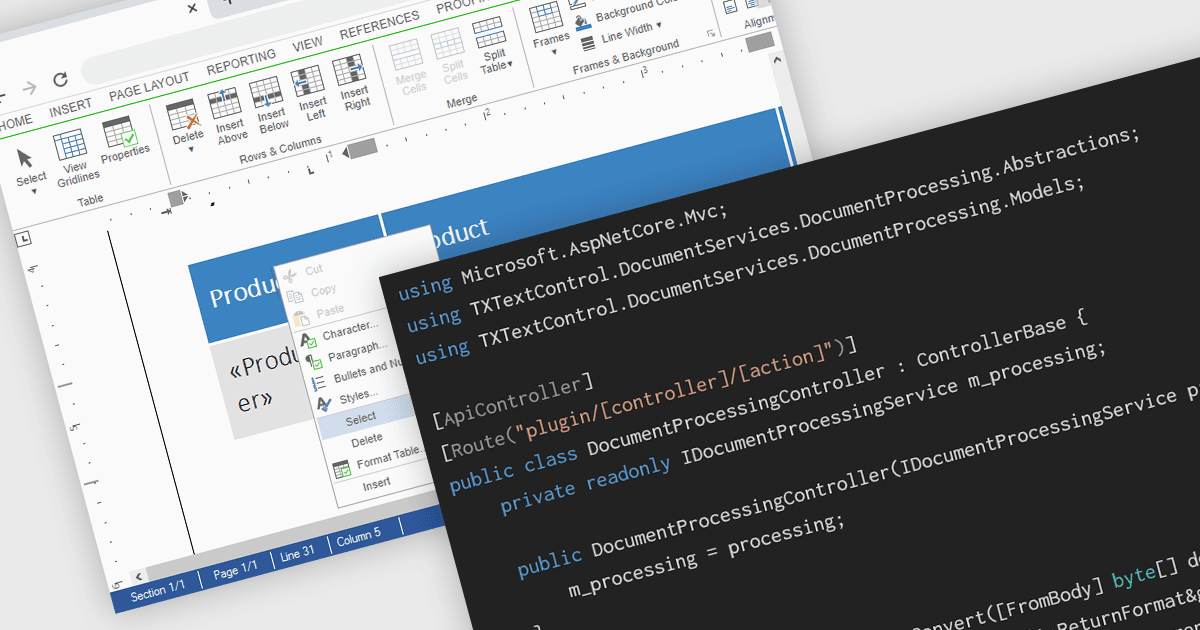
Task: Switch to the REFERENCES ribbon tab
Action: click(379, 27)
